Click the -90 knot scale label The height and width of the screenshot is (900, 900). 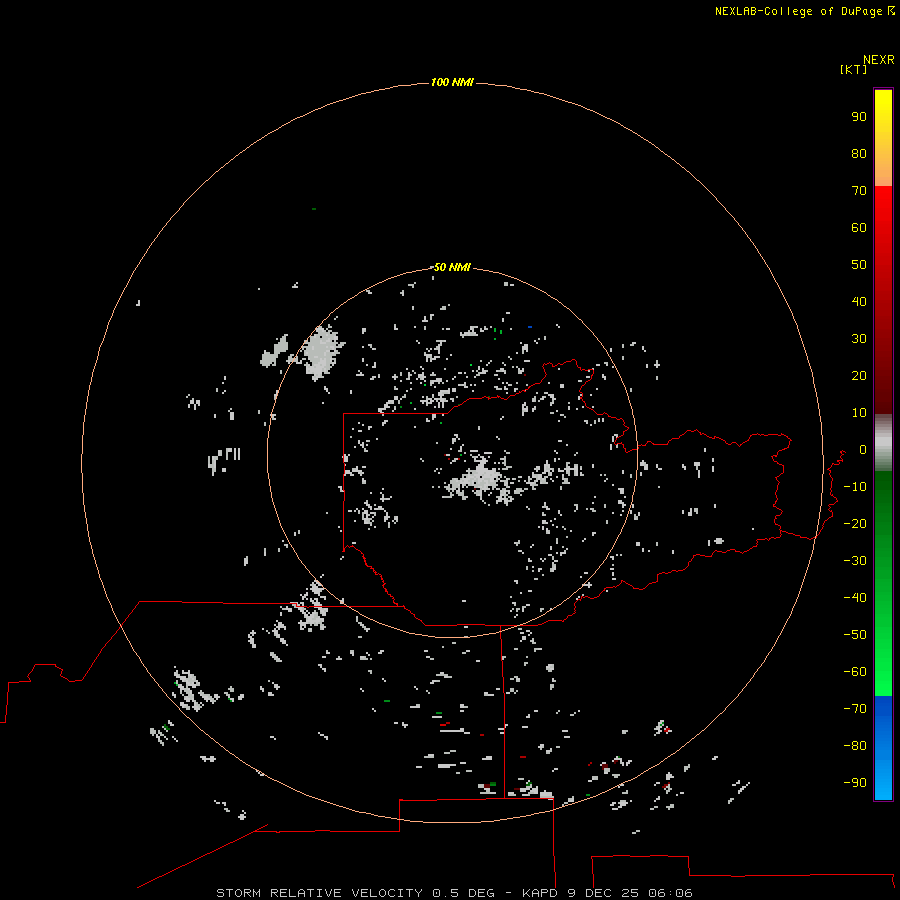[x=855, y=783]
